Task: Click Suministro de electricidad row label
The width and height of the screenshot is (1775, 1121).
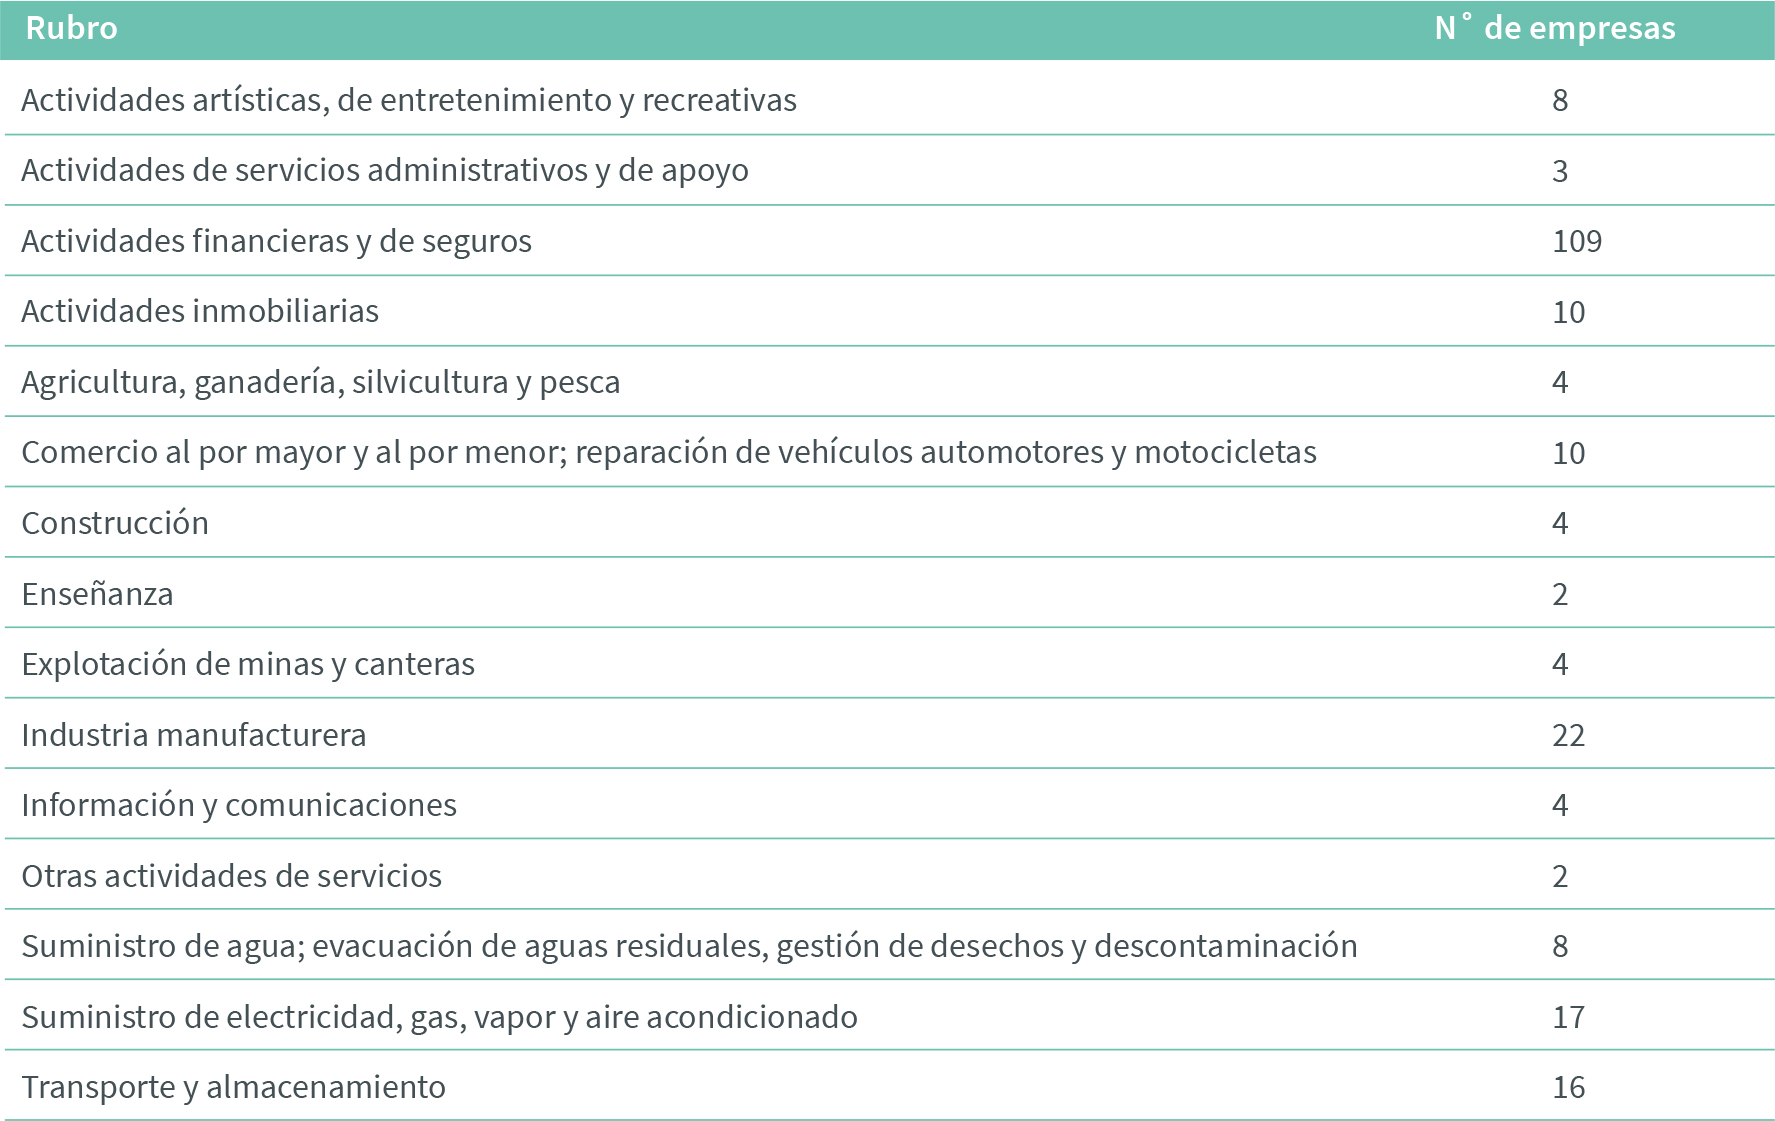Action: click(439, 1018)
